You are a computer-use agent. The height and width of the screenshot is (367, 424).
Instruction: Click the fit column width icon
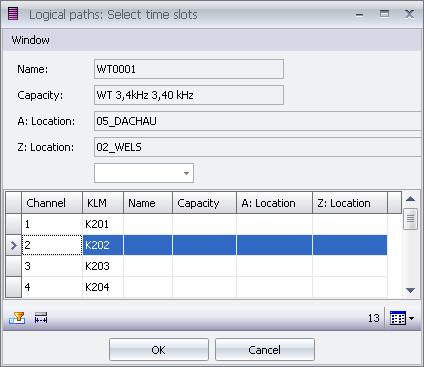(41, 318)
